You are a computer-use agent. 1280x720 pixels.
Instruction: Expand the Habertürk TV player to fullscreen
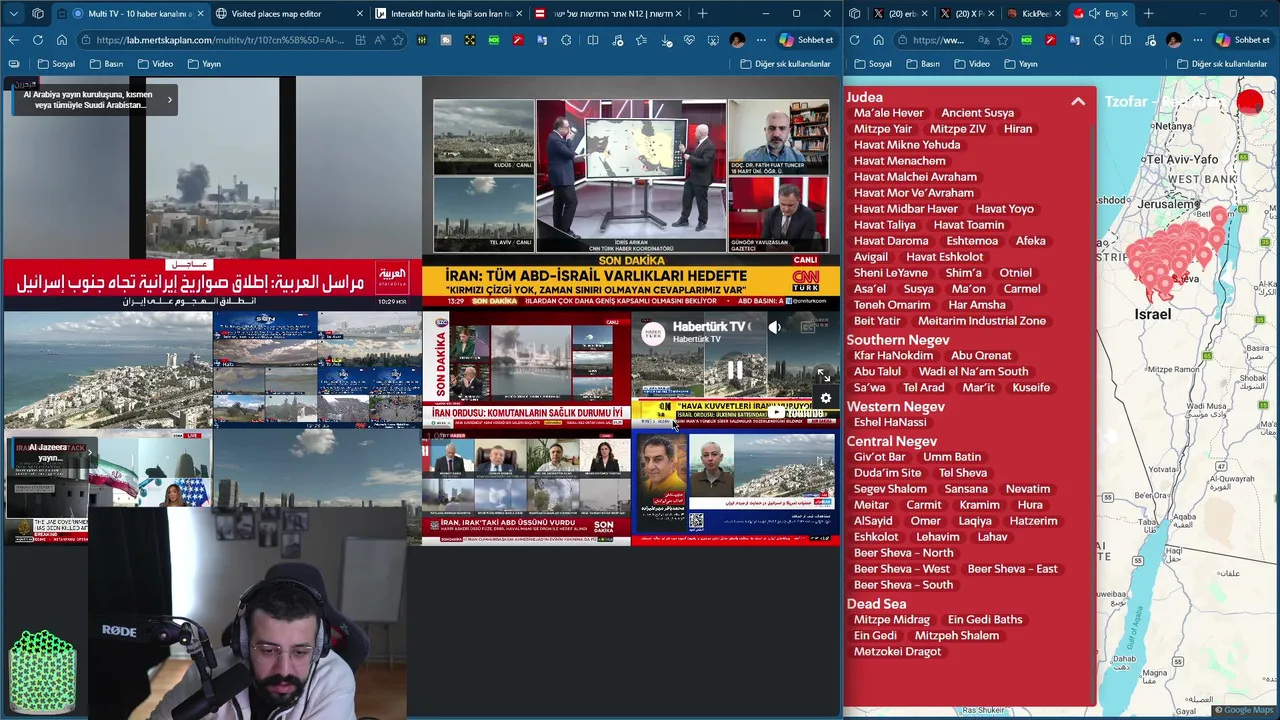[823, 375]
